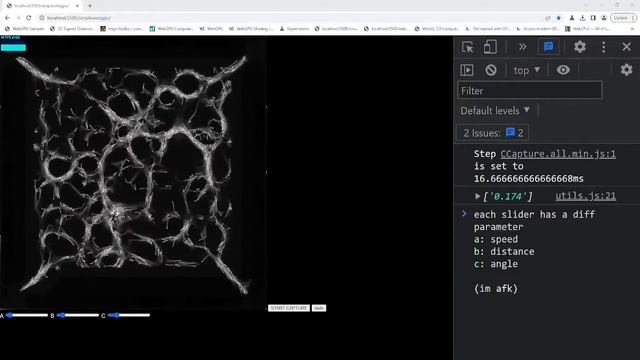The width and height of the screenshot is (640, 360).
Task: Click the bookmark star icon in address bar
Action: point(559,18)
